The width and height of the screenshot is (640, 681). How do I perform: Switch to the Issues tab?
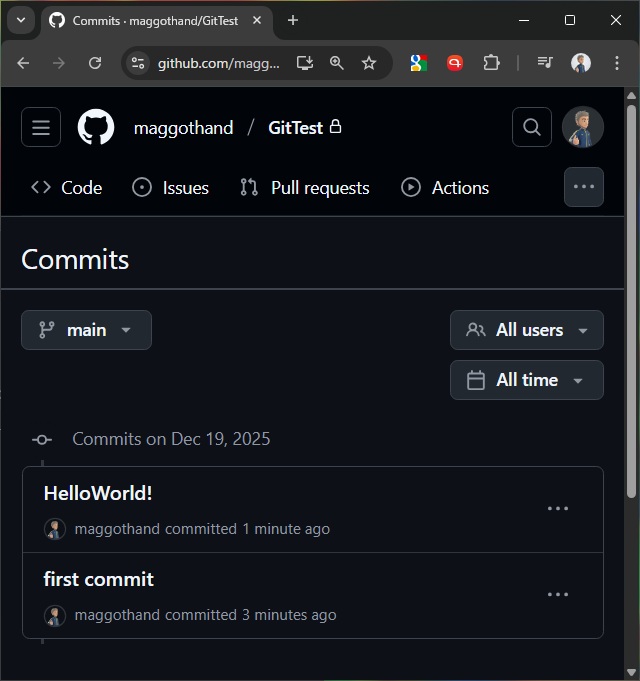pyautogui.click(x=171, y=188)
